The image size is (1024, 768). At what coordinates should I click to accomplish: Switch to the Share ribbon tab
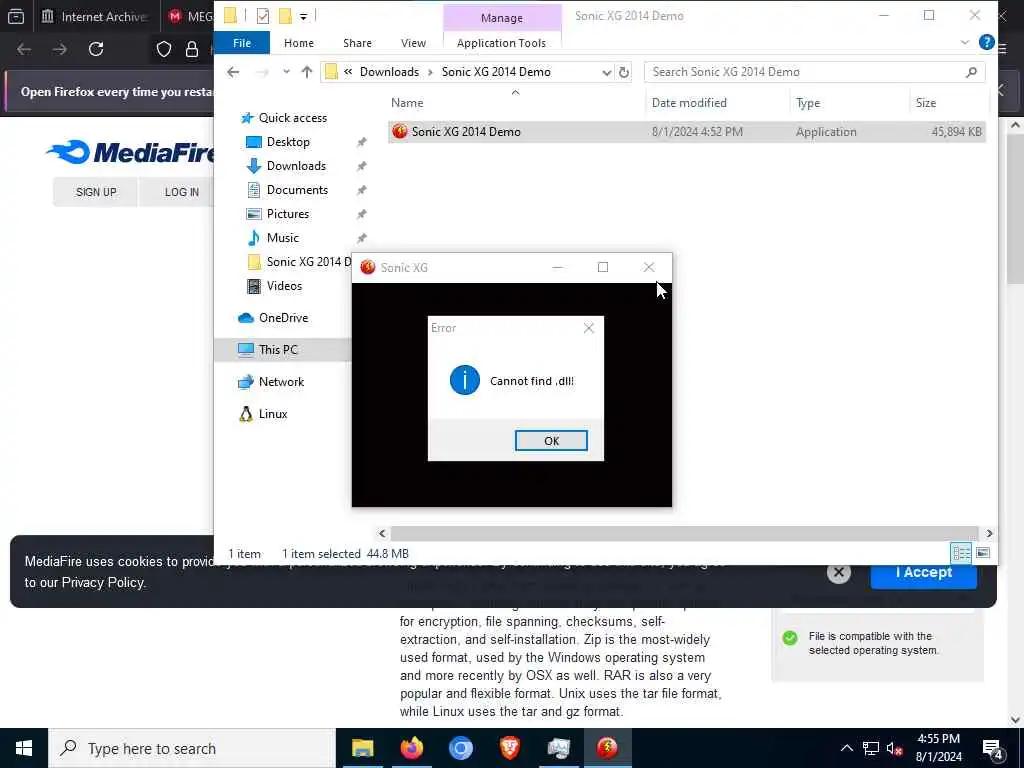click(357, 43)
